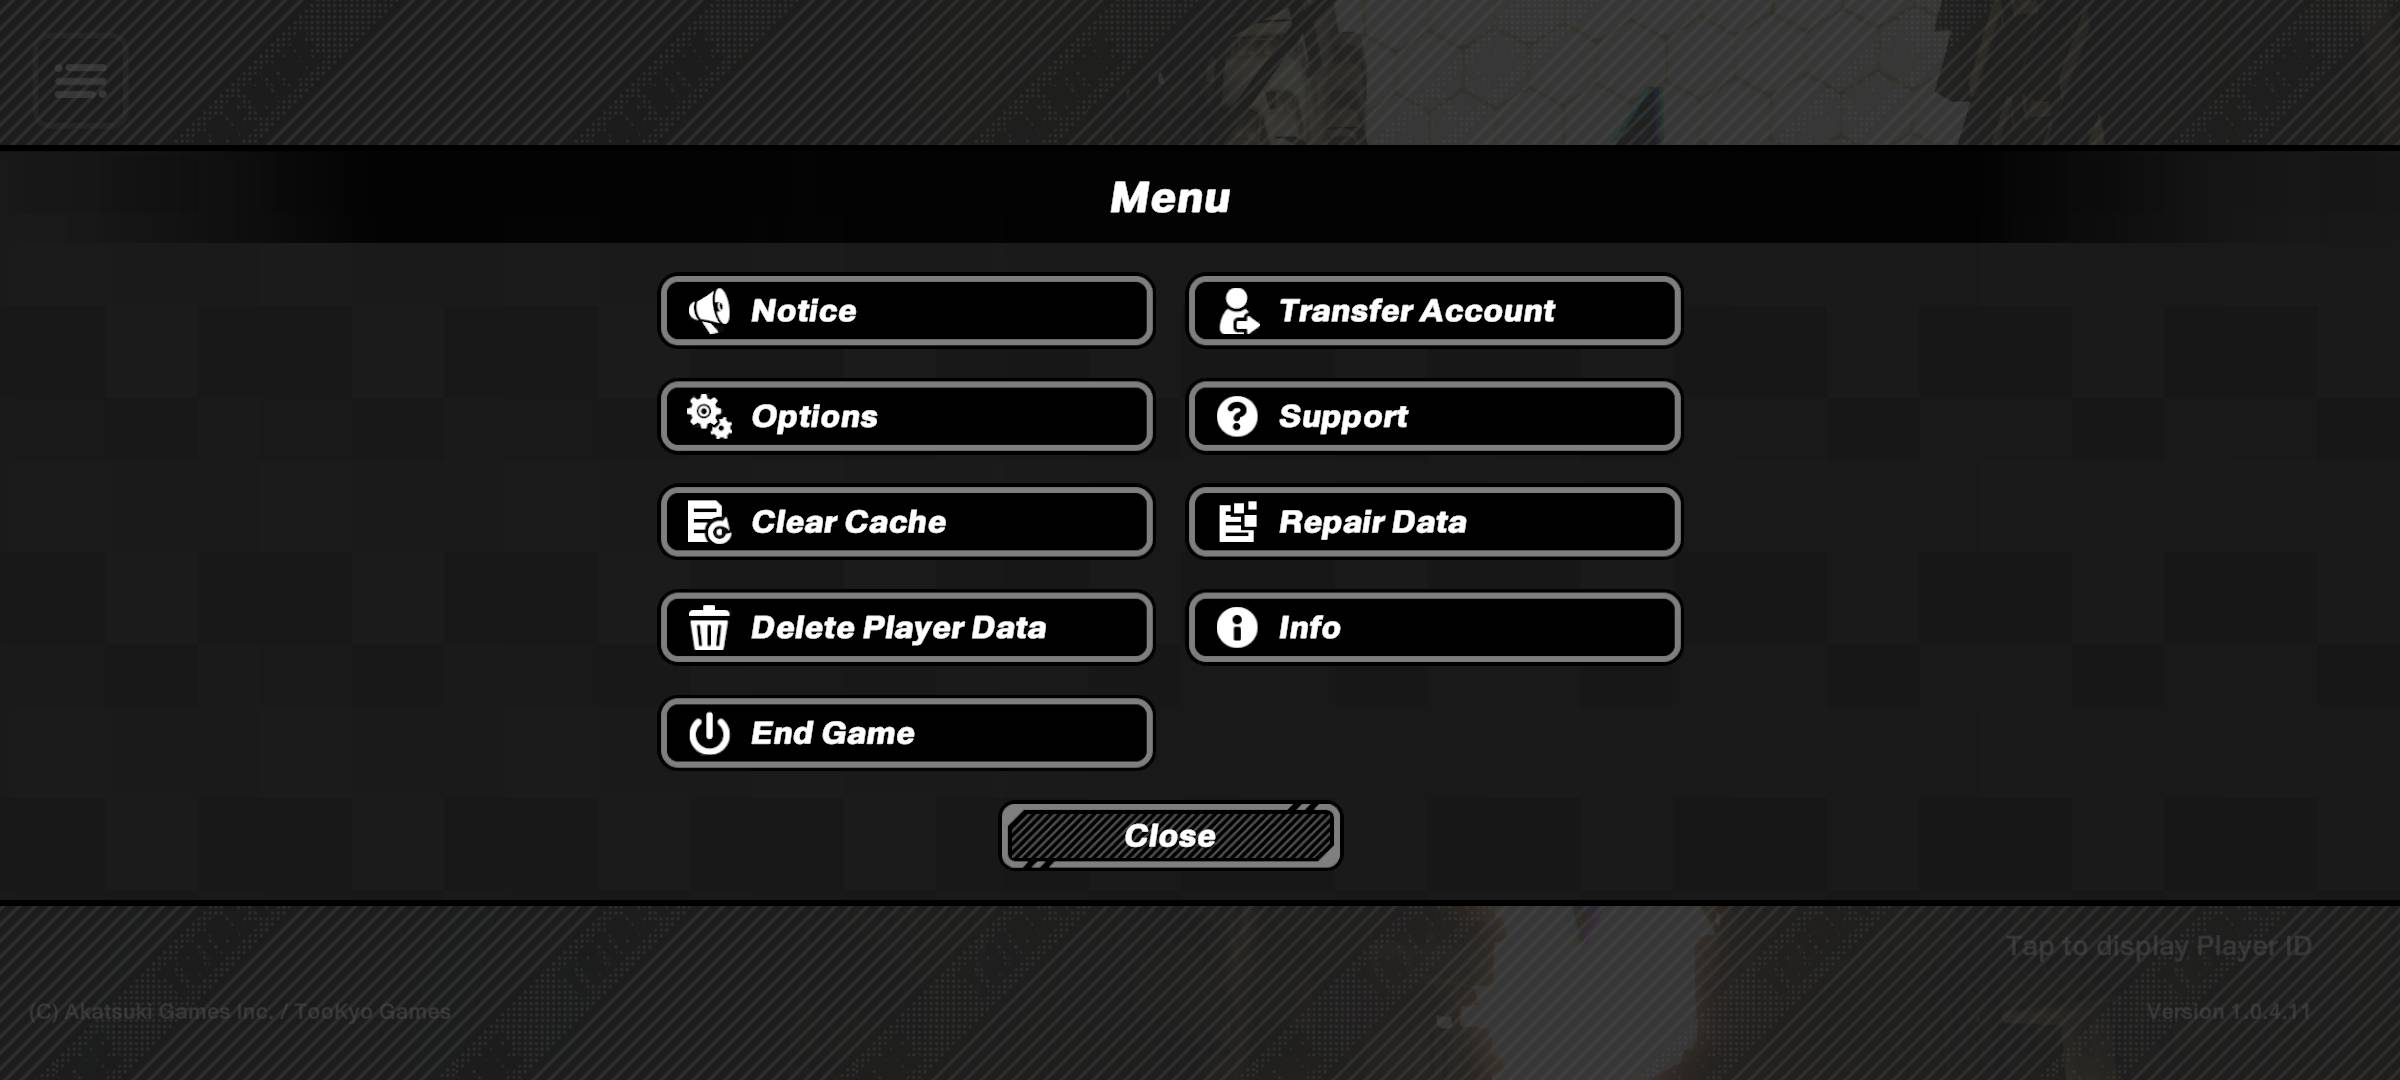Clear the application cache
This screenshot has width=2400, height=1080.
click(x=905, y=522)
